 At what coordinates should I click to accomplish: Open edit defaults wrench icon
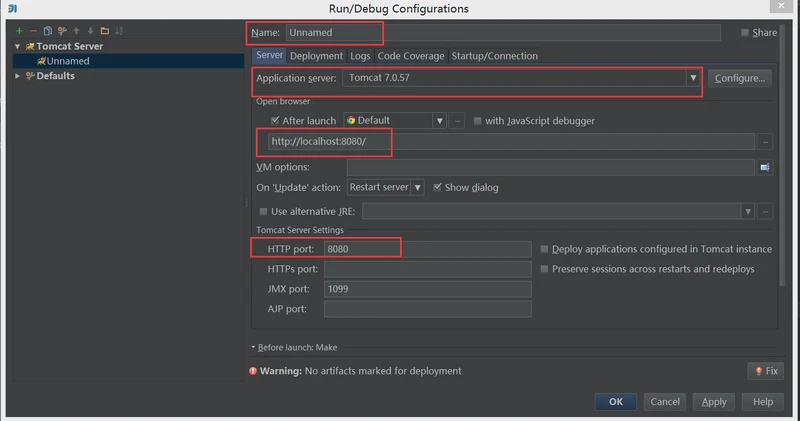click(x=62, y=31)
